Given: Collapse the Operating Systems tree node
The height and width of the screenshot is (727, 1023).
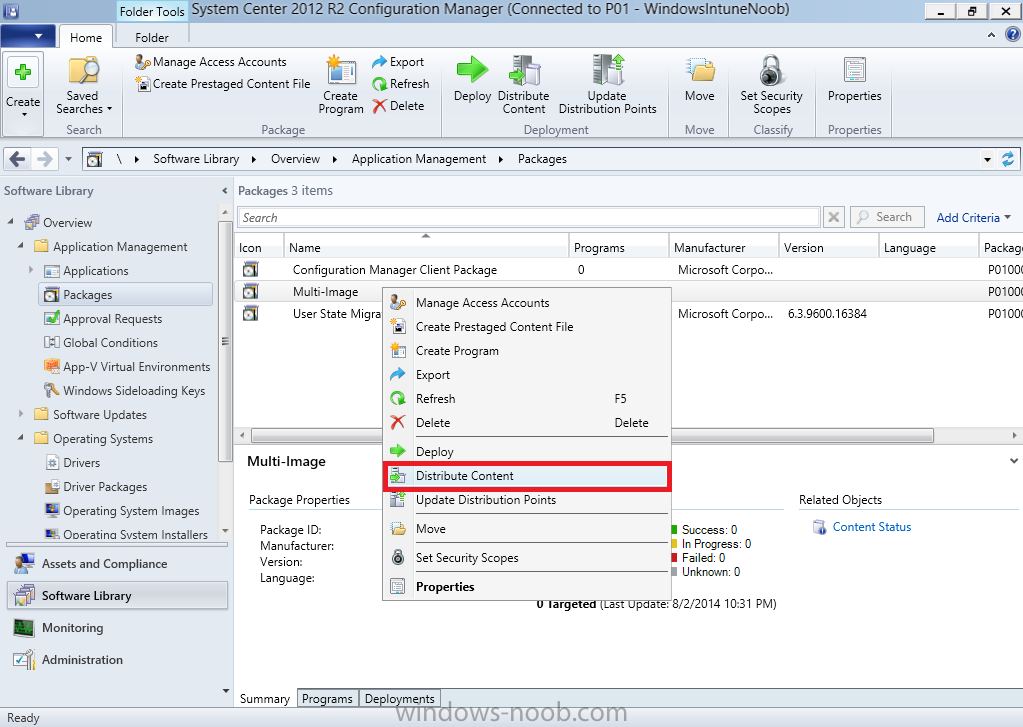Looking at the screenshot, I should (20, 438).
